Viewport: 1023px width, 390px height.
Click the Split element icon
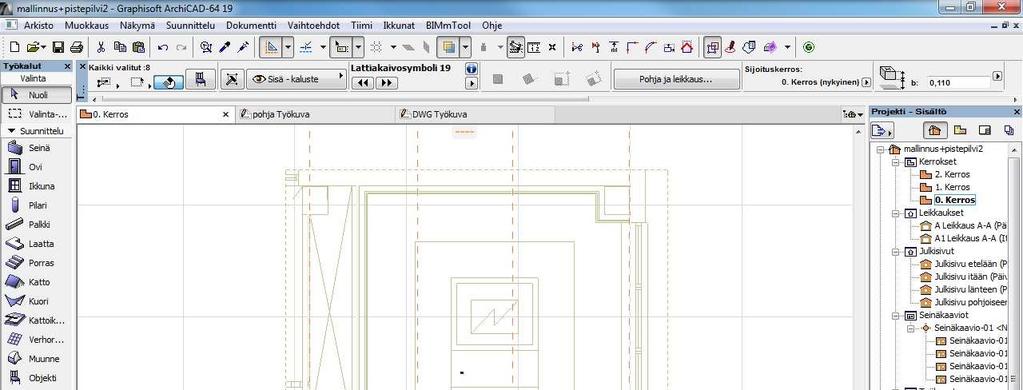click(x=596, y=47)
